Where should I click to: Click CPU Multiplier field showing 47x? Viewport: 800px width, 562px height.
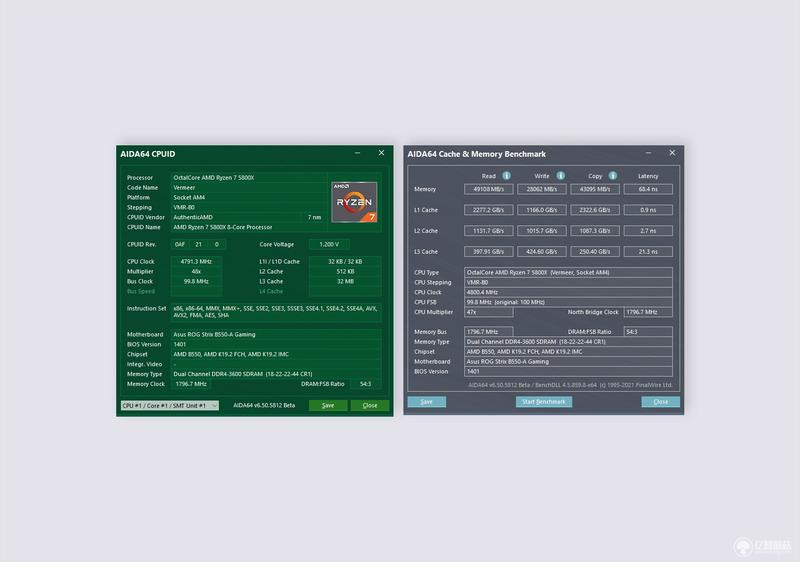tap(488, 312)
